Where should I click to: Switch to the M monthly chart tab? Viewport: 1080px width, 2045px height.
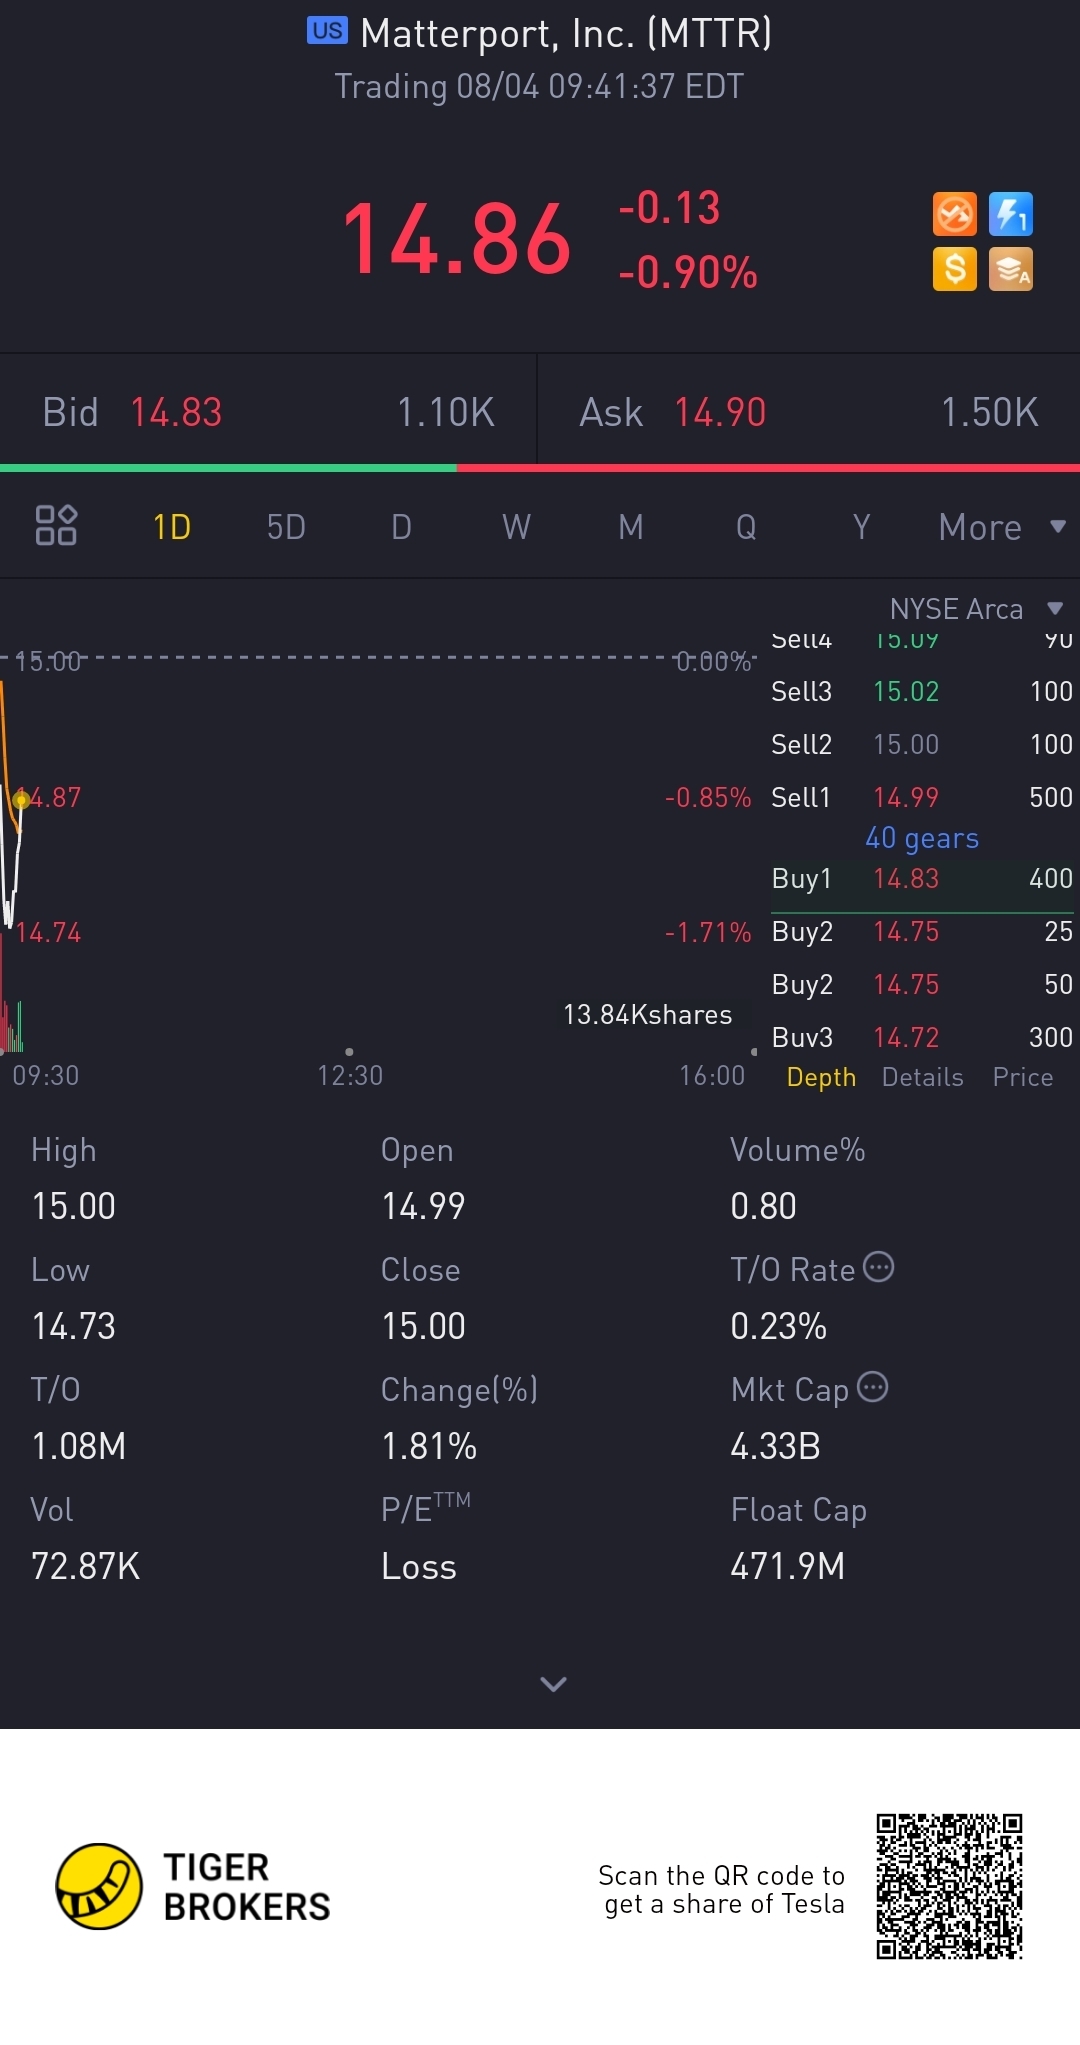tap(631, 527)
